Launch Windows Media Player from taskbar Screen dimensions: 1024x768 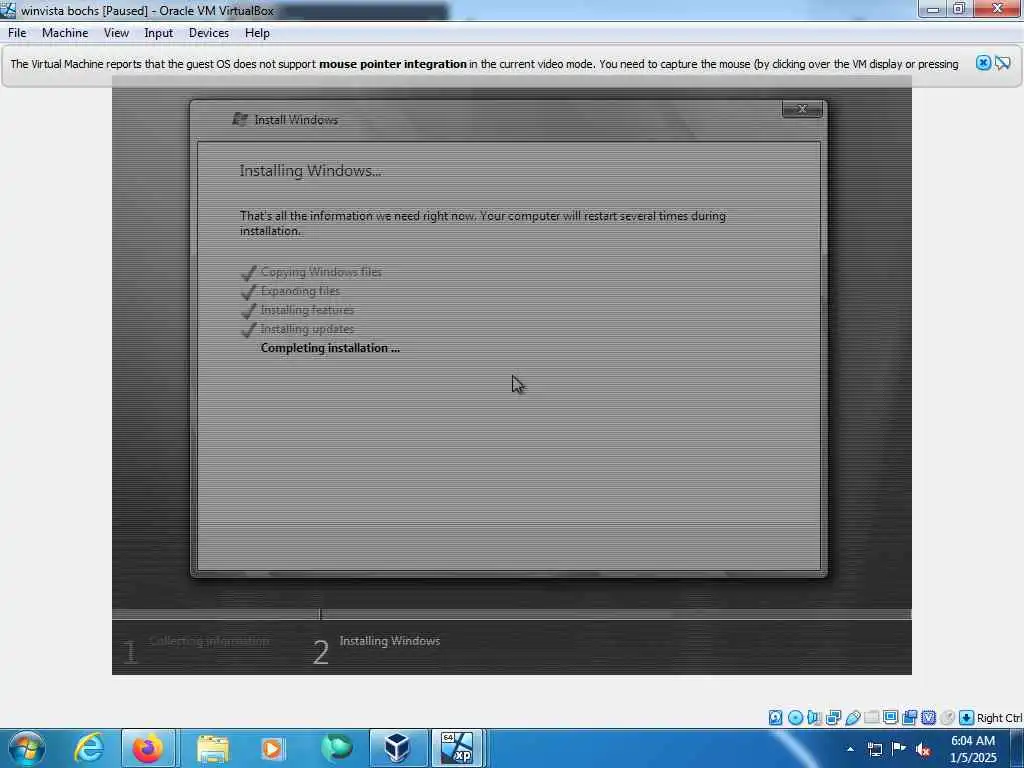coord(272,748)
